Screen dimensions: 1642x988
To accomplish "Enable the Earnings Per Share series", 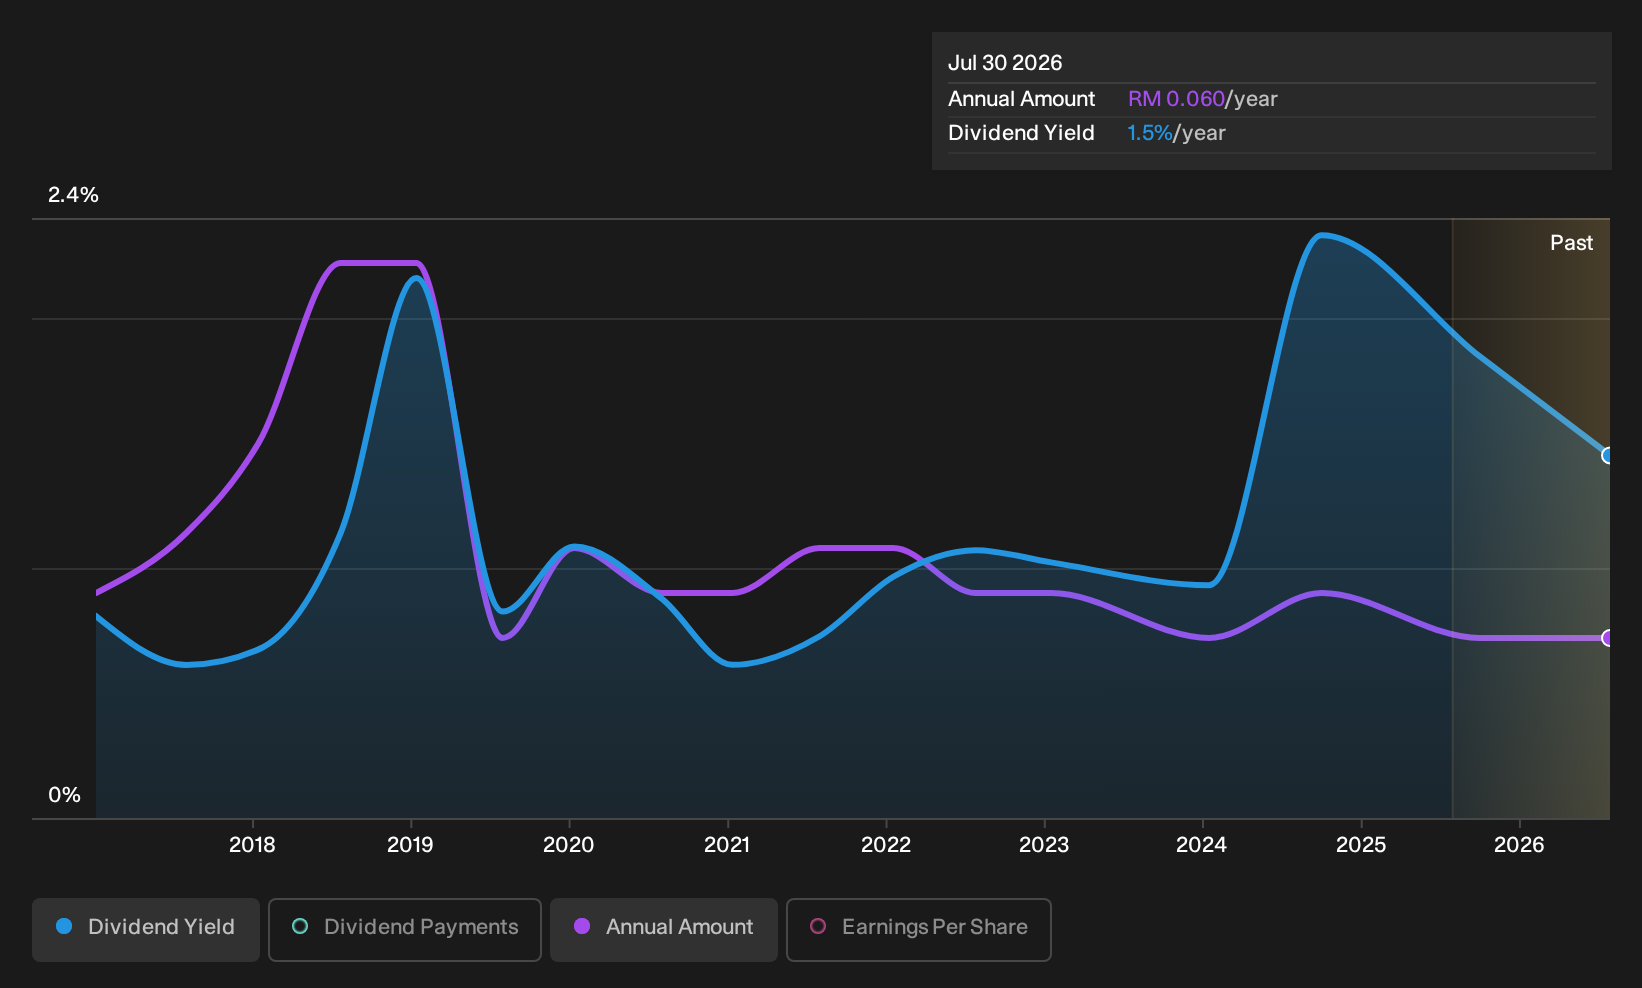I will [x=919, y=929].
